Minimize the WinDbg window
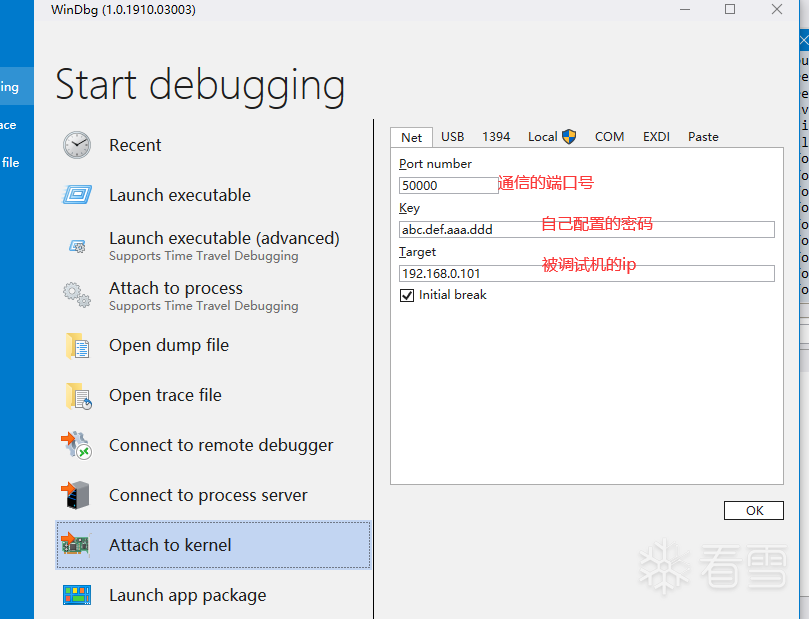The height and width of the screenshot is (619, 809). pyautogui.click(x=685, y=9)
